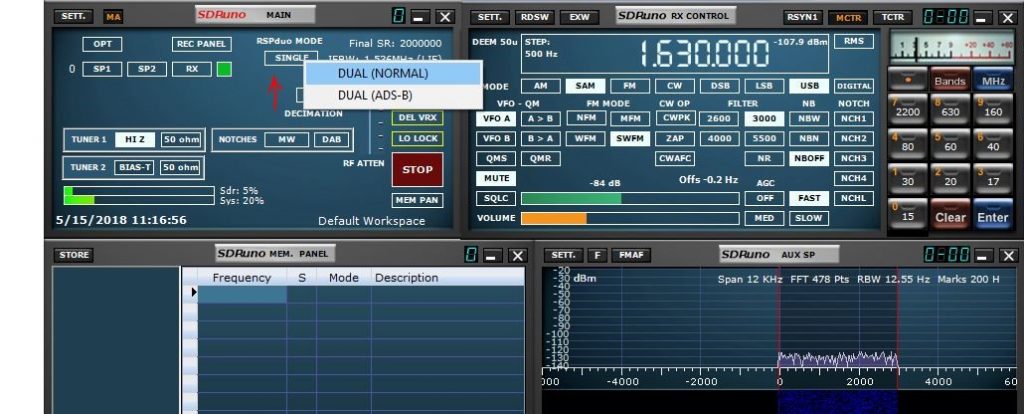This screenshot has width=1024, height=414.
Task: Toggle FMAF in the AUX SP window
Action: pyautogui.click(x=630, y=255)
